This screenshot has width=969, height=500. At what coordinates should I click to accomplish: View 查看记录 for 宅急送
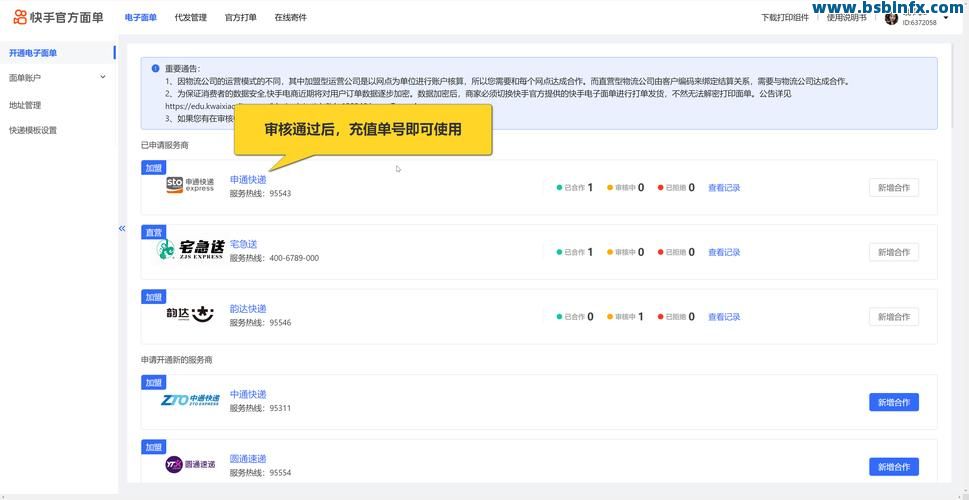[724, 252]
